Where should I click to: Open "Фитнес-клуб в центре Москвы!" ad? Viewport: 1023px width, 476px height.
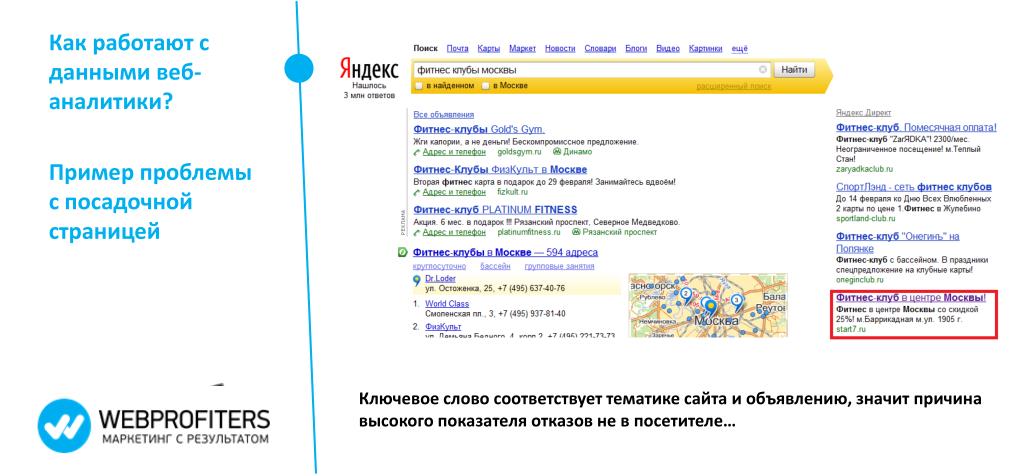point(911,297)
